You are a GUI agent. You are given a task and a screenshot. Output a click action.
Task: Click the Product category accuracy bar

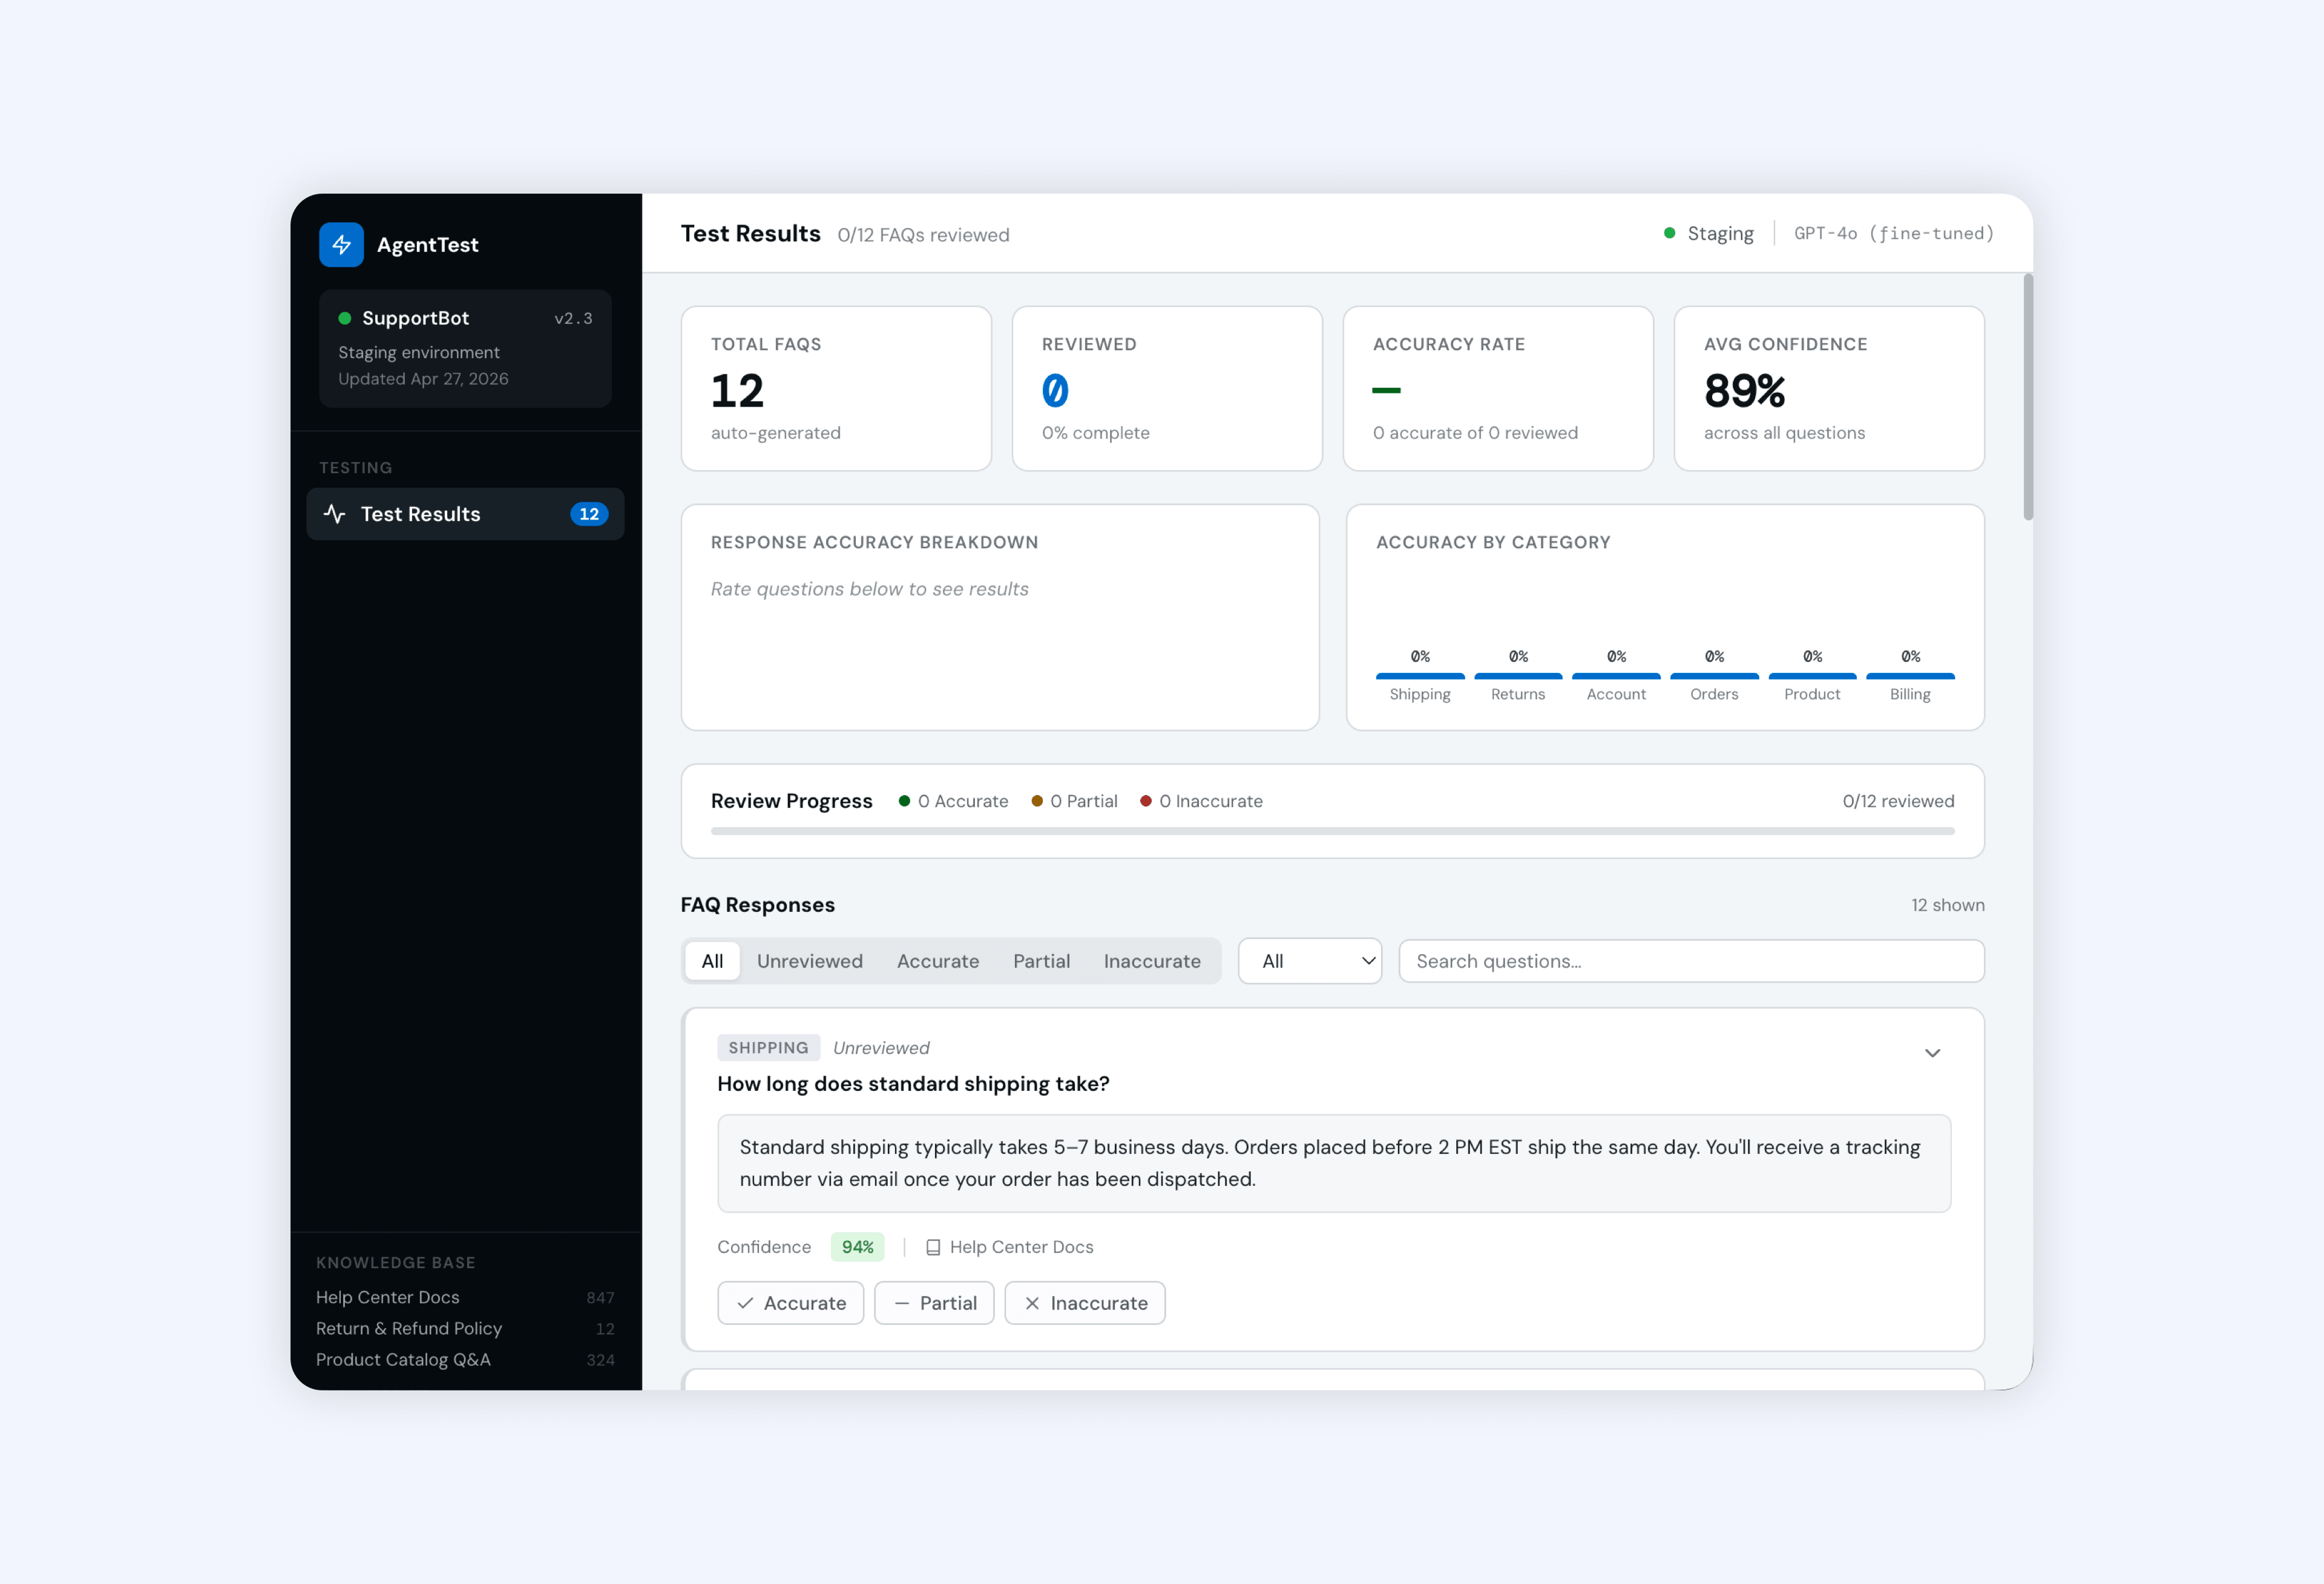[1812, 677]
